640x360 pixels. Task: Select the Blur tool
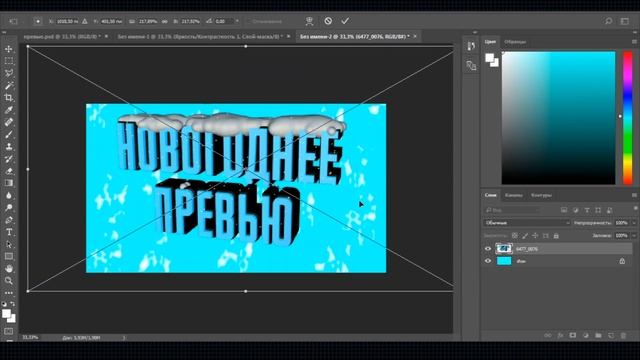coord(9,196)
